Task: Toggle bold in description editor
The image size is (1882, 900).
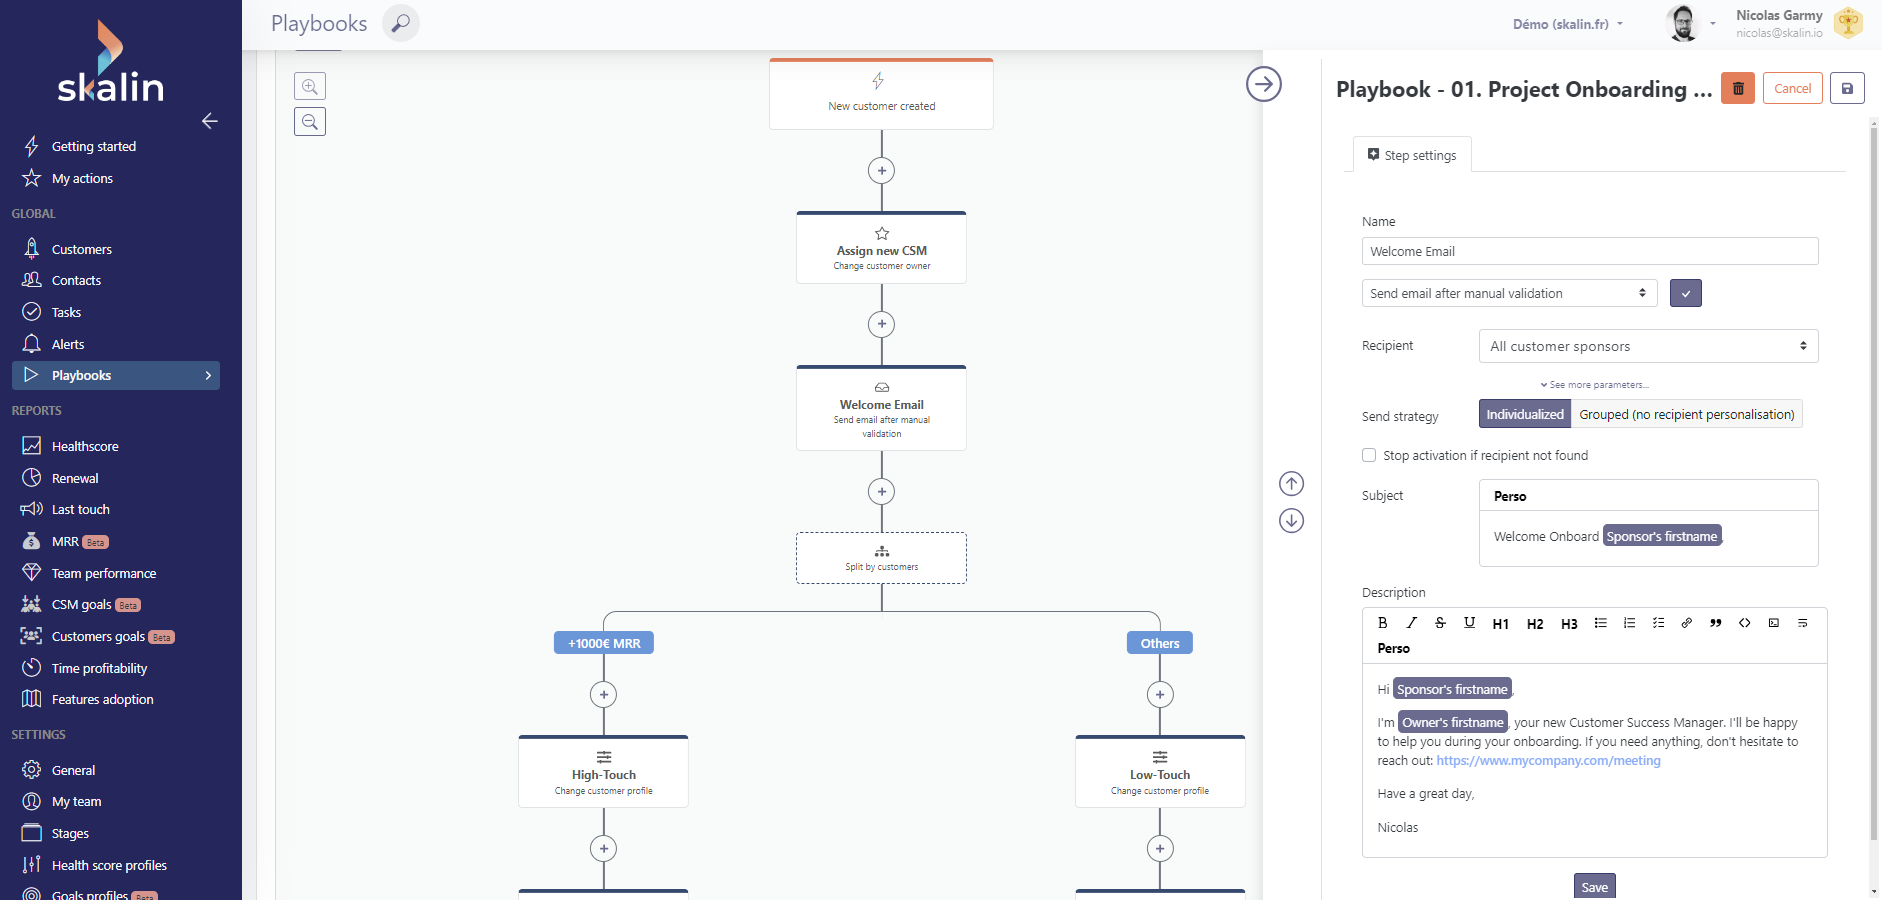Action: tap(1383, 623)
